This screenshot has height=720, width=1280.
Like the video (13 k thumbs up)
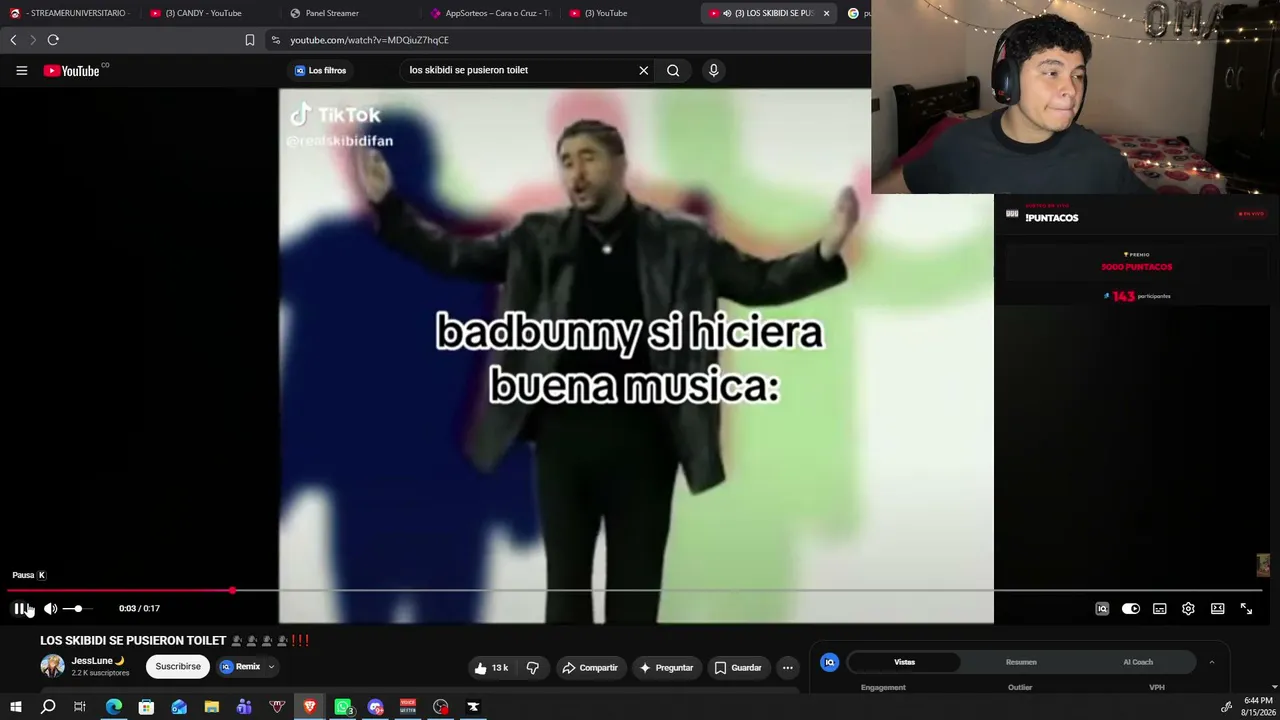[491, 668]
